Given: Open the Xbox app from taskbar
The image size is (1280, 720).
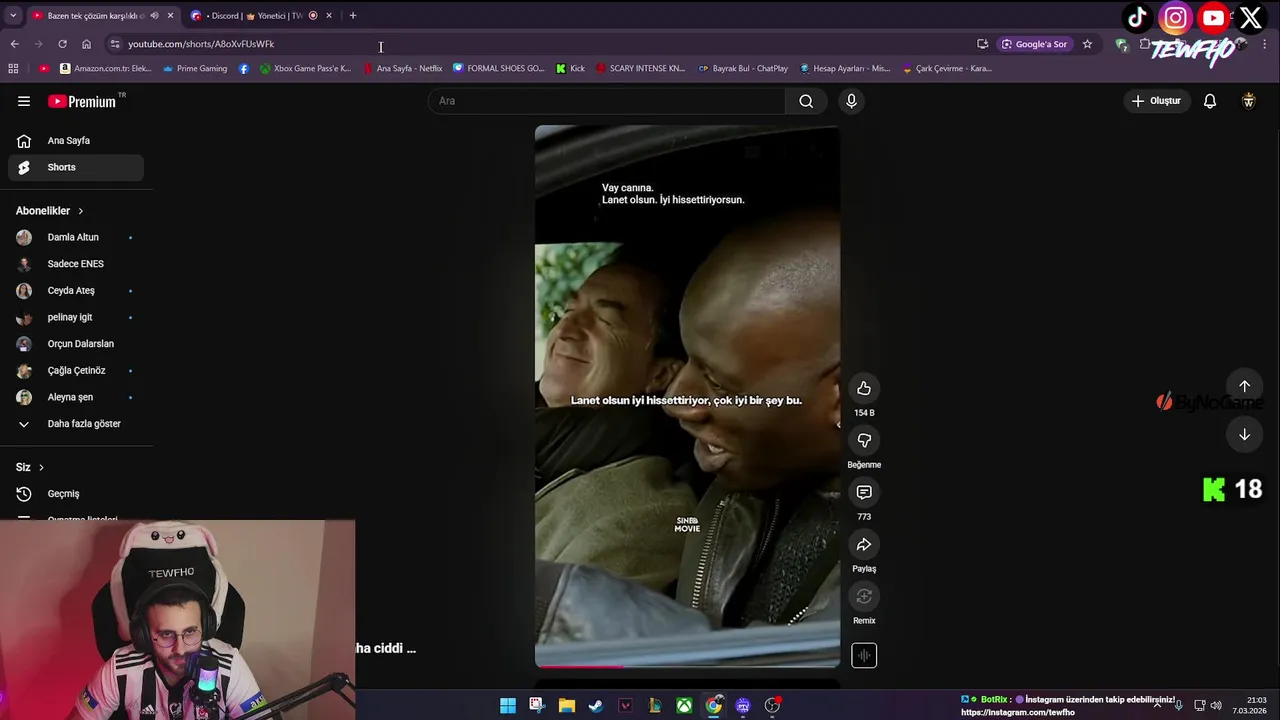Looking at the screenshot, I should coord(684,706).
